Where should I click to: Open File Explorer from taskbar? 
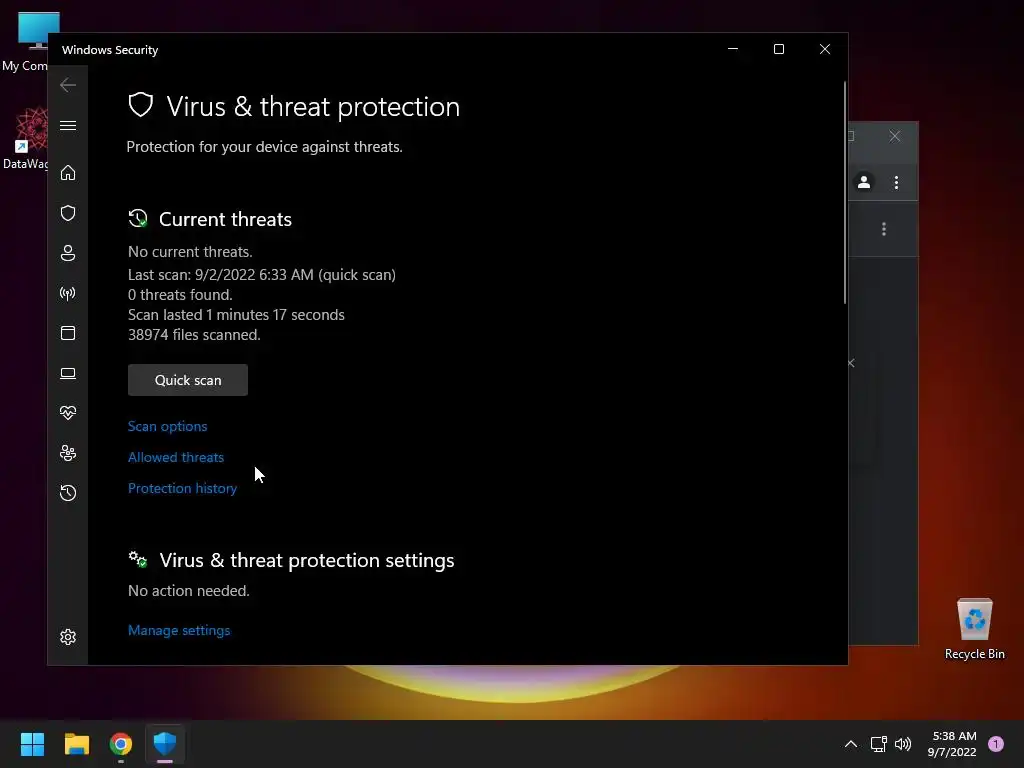pos(76,744)
